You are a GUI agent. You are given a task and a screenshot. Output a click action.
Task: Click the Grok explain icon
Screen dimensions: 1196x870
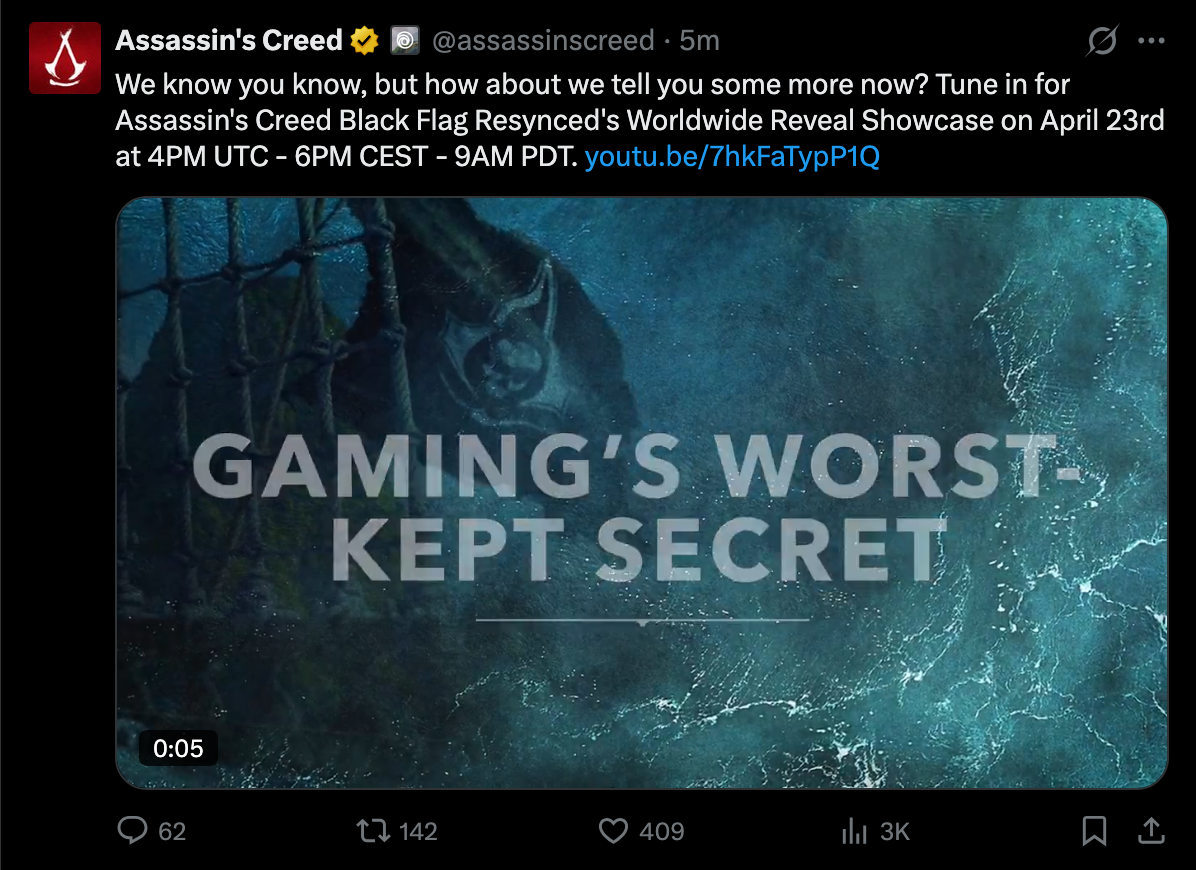pyautogui.click(x=1102, y=41)
